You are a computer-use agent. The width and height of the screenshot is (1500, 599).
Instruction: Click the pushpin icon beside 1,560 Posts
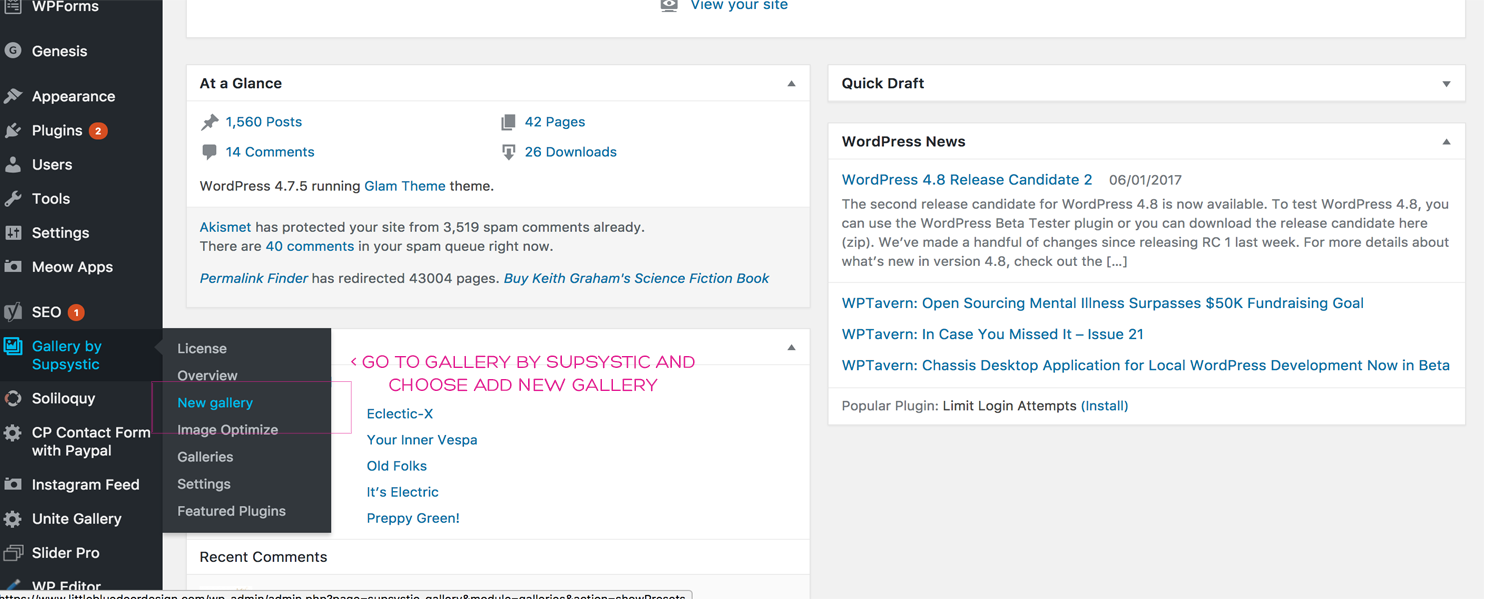209,122
